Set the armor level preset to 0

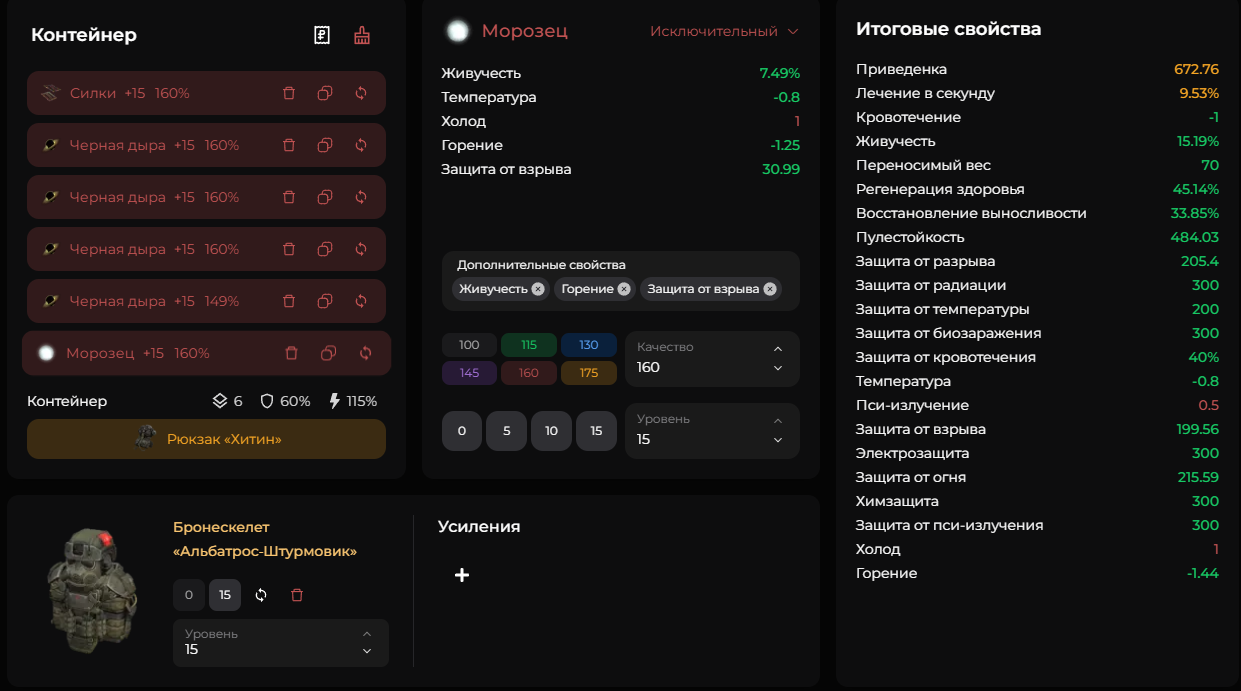point(188,595)
